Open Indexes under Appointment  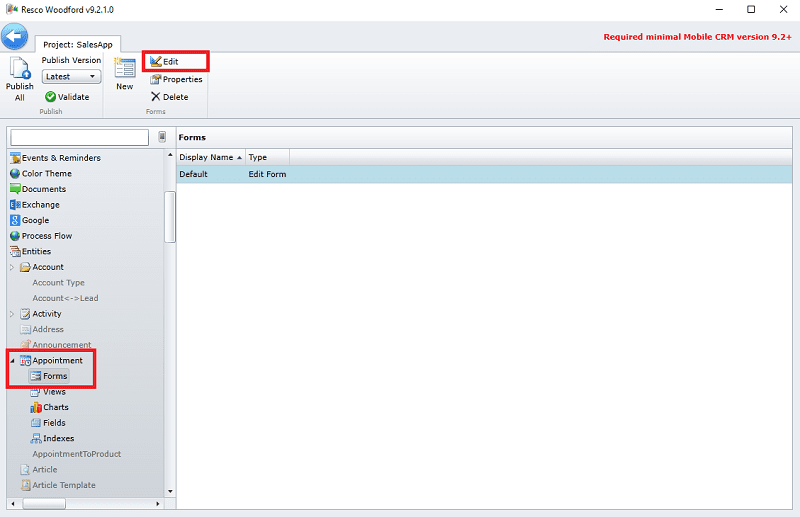(52, 438)
